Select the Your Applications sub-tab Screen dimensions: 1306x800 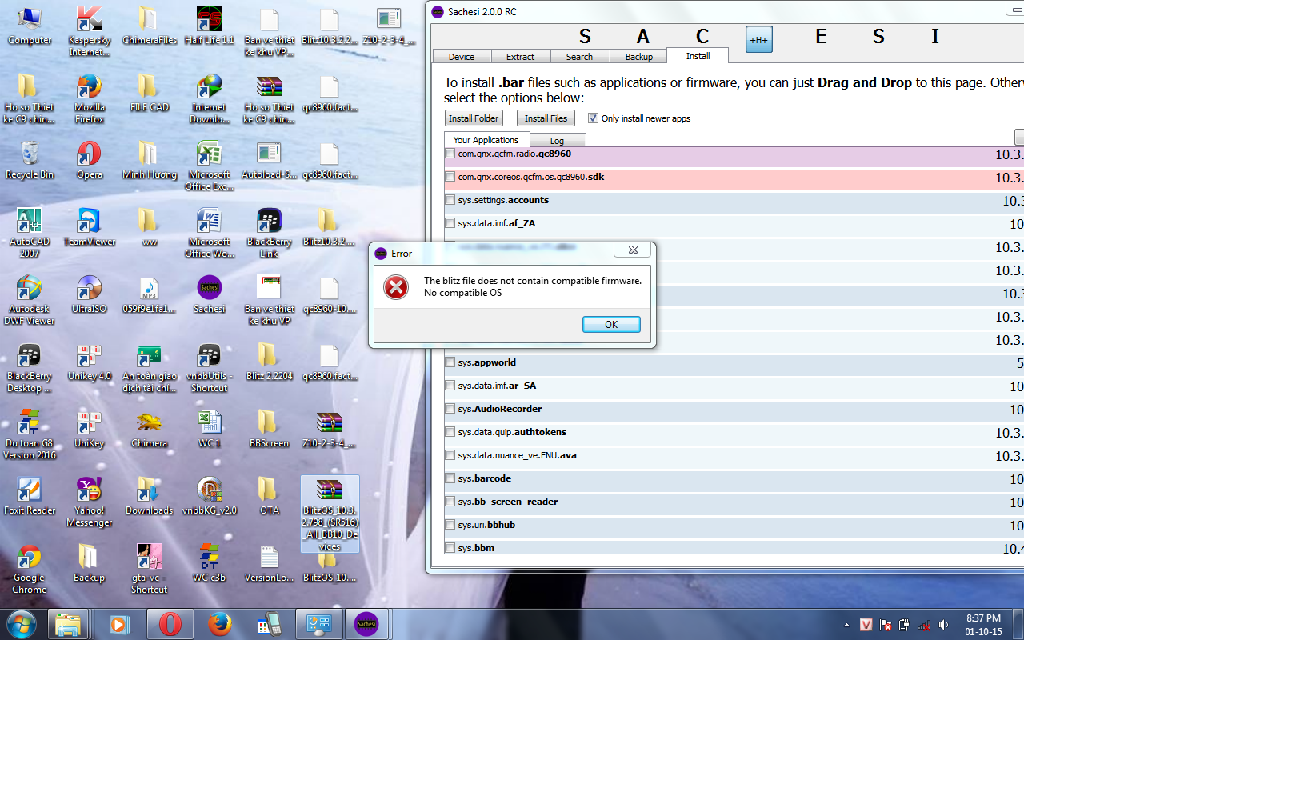coord(486,140)
